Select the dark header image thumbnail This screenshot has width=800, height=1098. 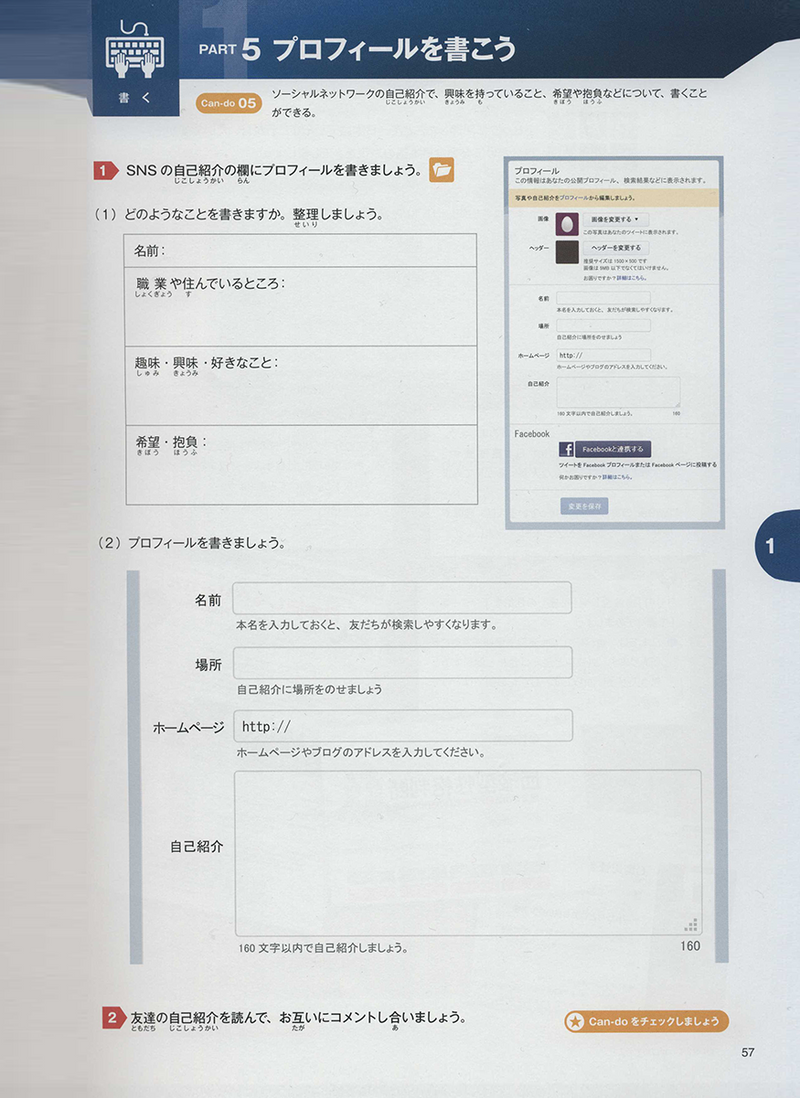[x=567, y=250]
